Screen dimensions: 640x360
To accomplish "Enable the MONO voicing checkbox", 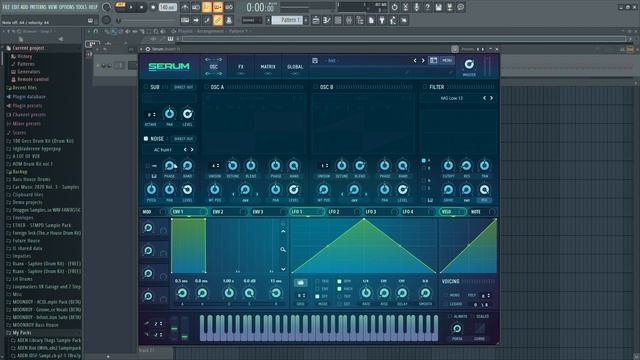I will click(x=445, y=295).
